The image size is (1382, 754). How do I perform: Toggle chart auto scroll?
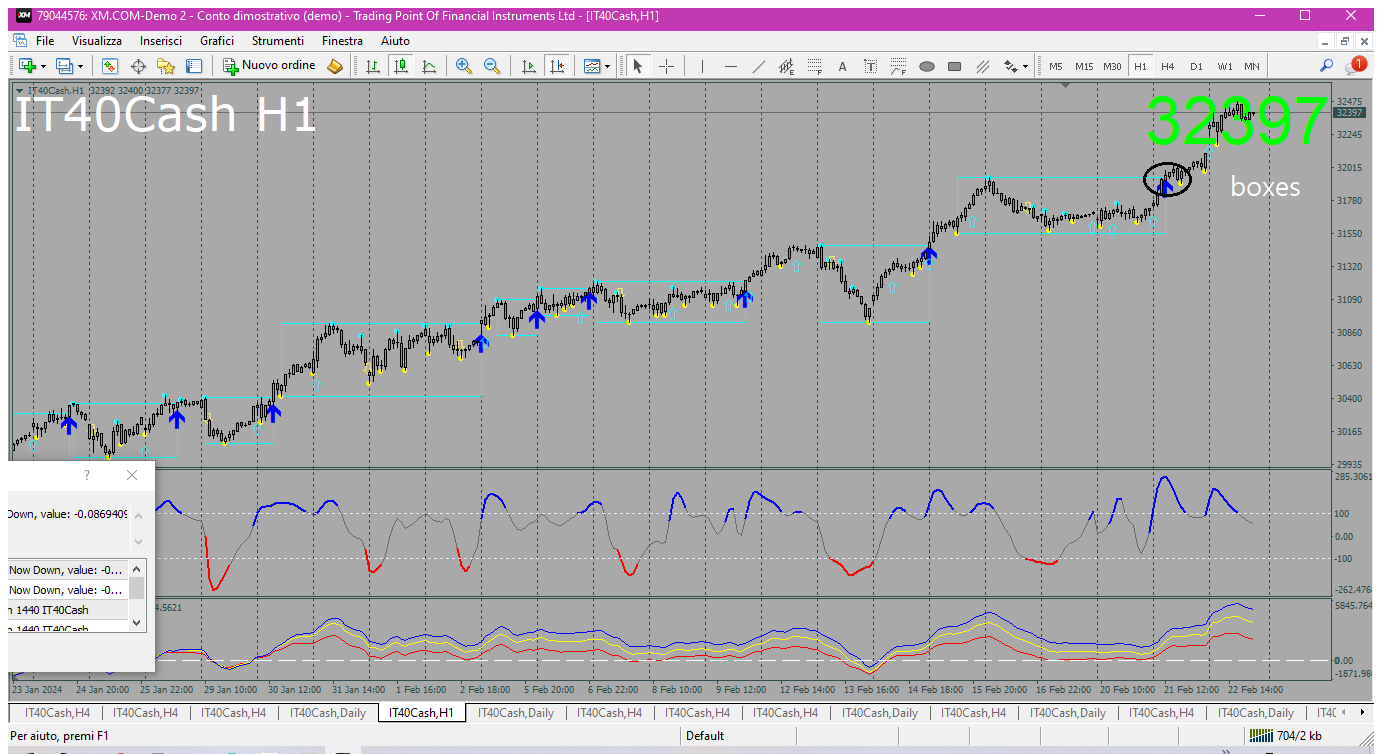528,66
